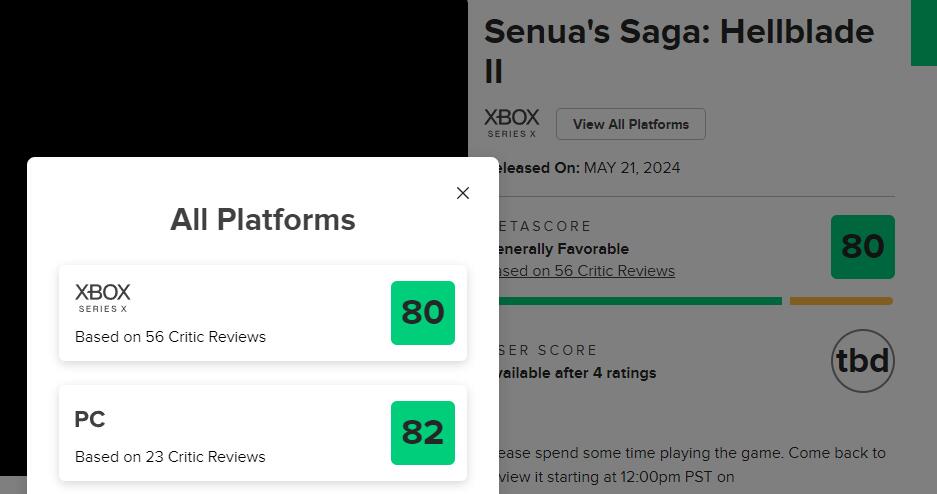Select the PC platform label
The height and width of the screenshot is (494, 937).
click(90, 420)
